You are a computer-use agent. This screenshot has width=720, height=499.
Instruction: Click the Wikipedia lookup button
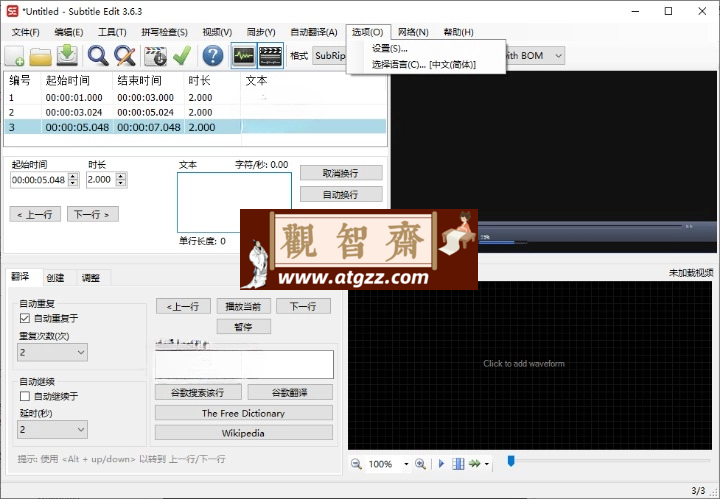pos(243,433)
